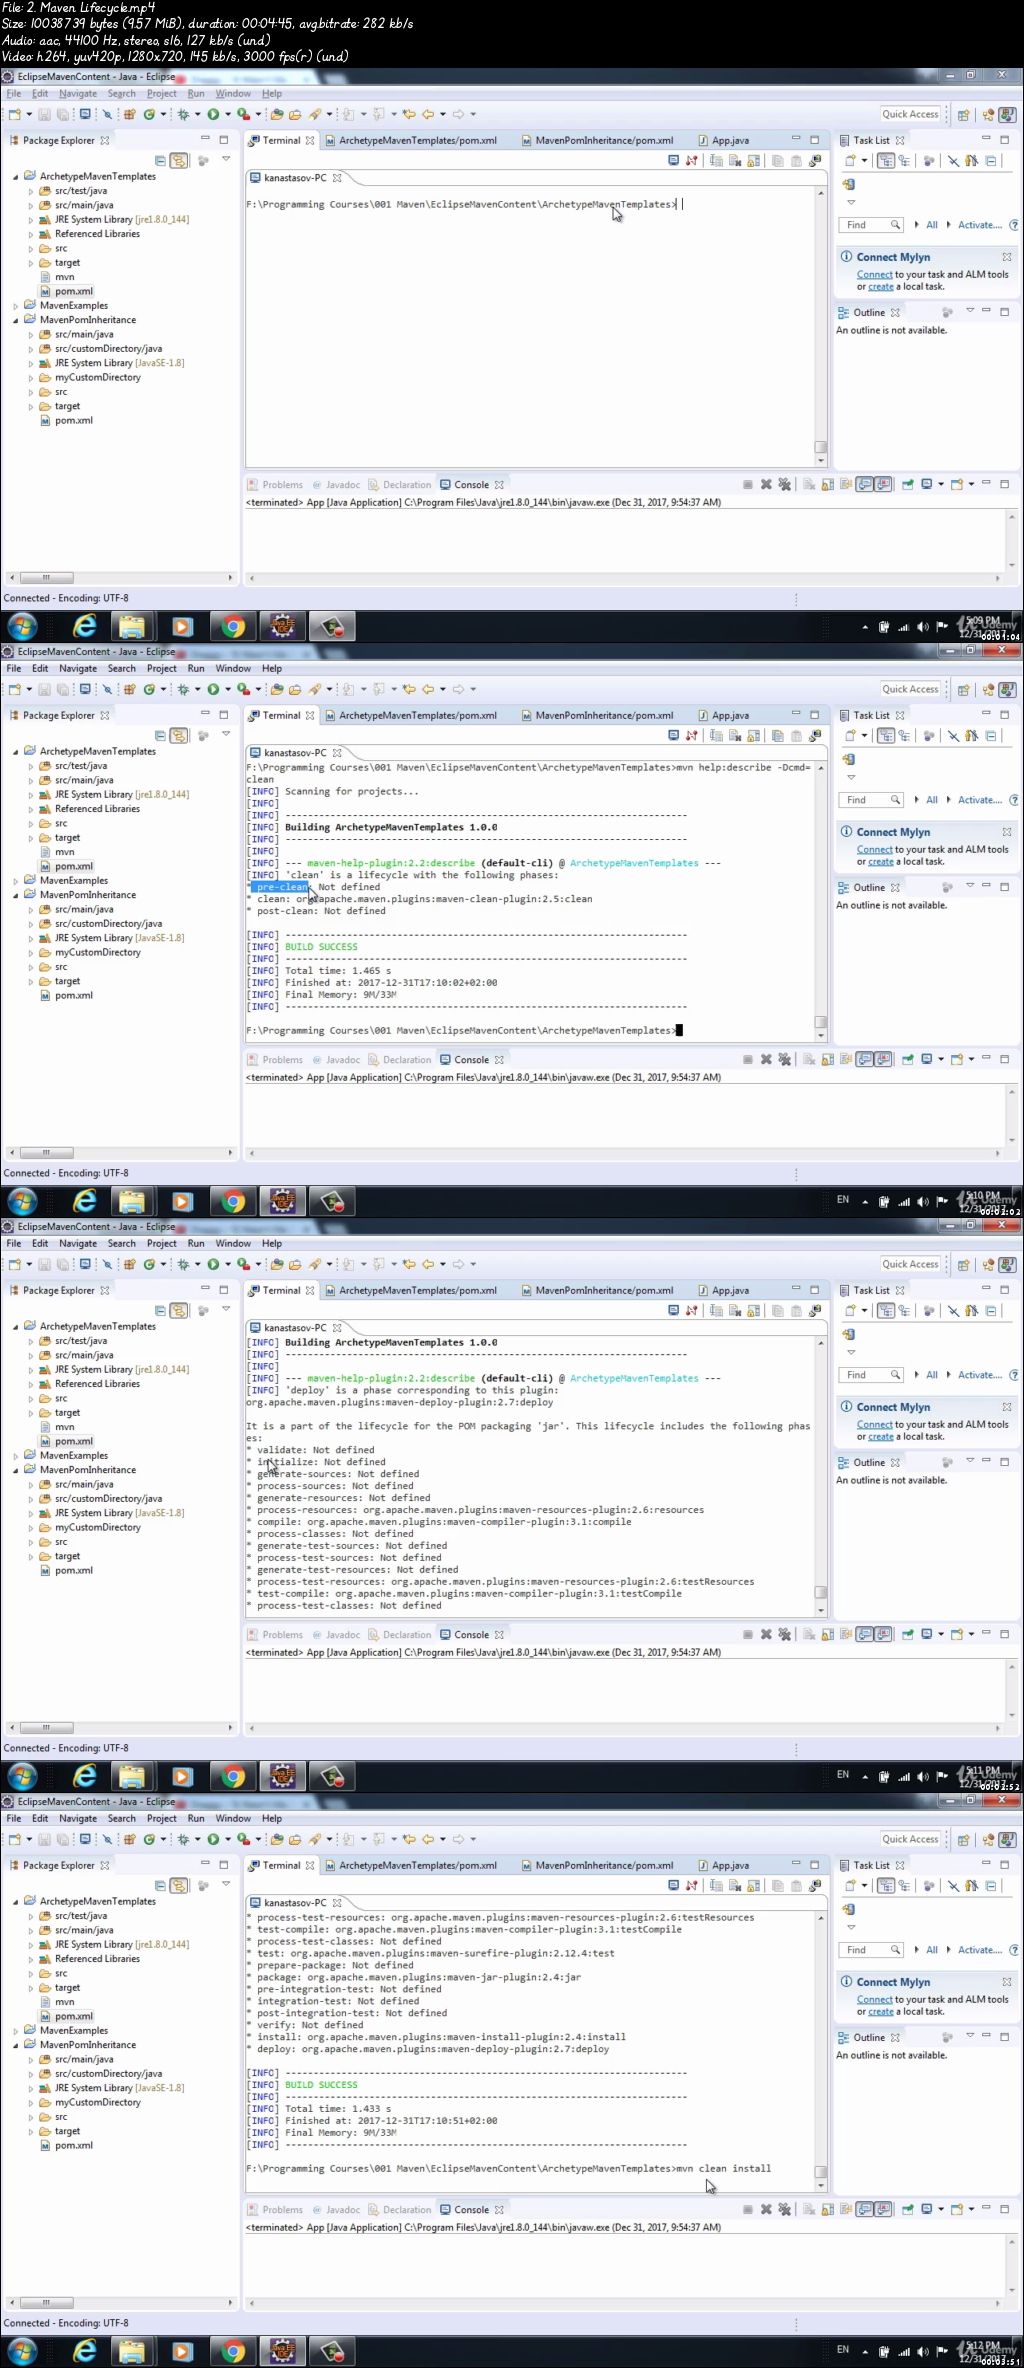Open Display Selected Console dropdown in 00:02:02 frame
Image resolution: width=1024 pixels, height=2368 pixels.
pos(941,1060)
